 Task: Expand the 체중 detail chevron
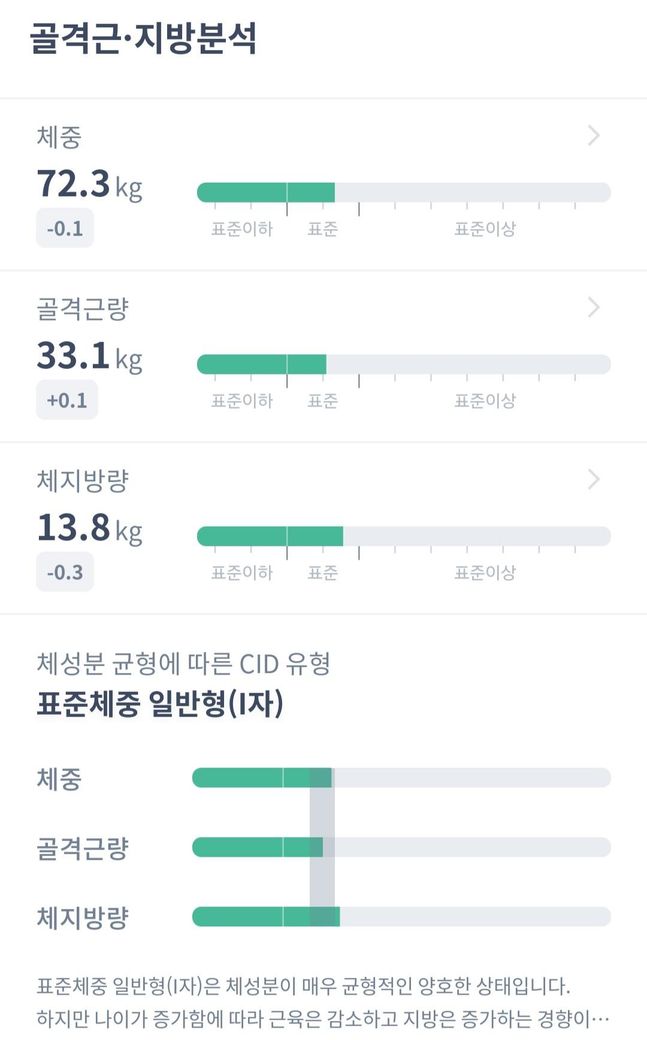[593, 136]
